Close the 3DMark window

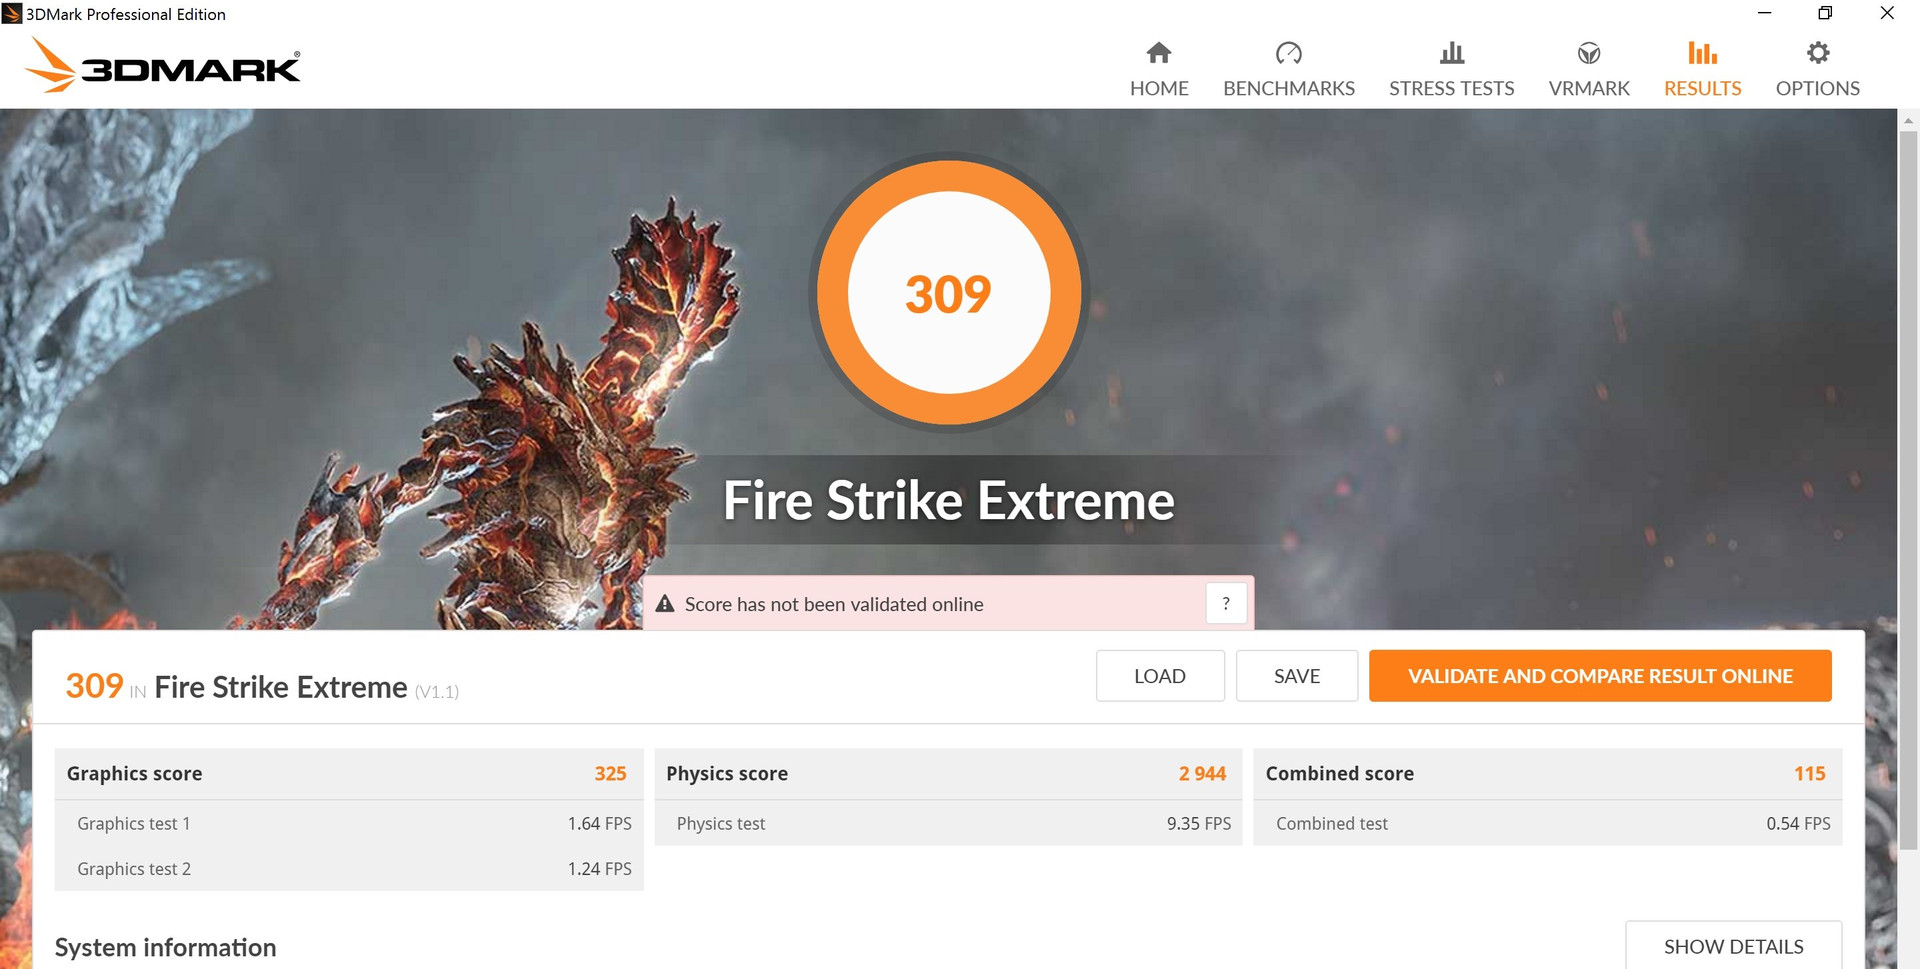pos(1887,13)
